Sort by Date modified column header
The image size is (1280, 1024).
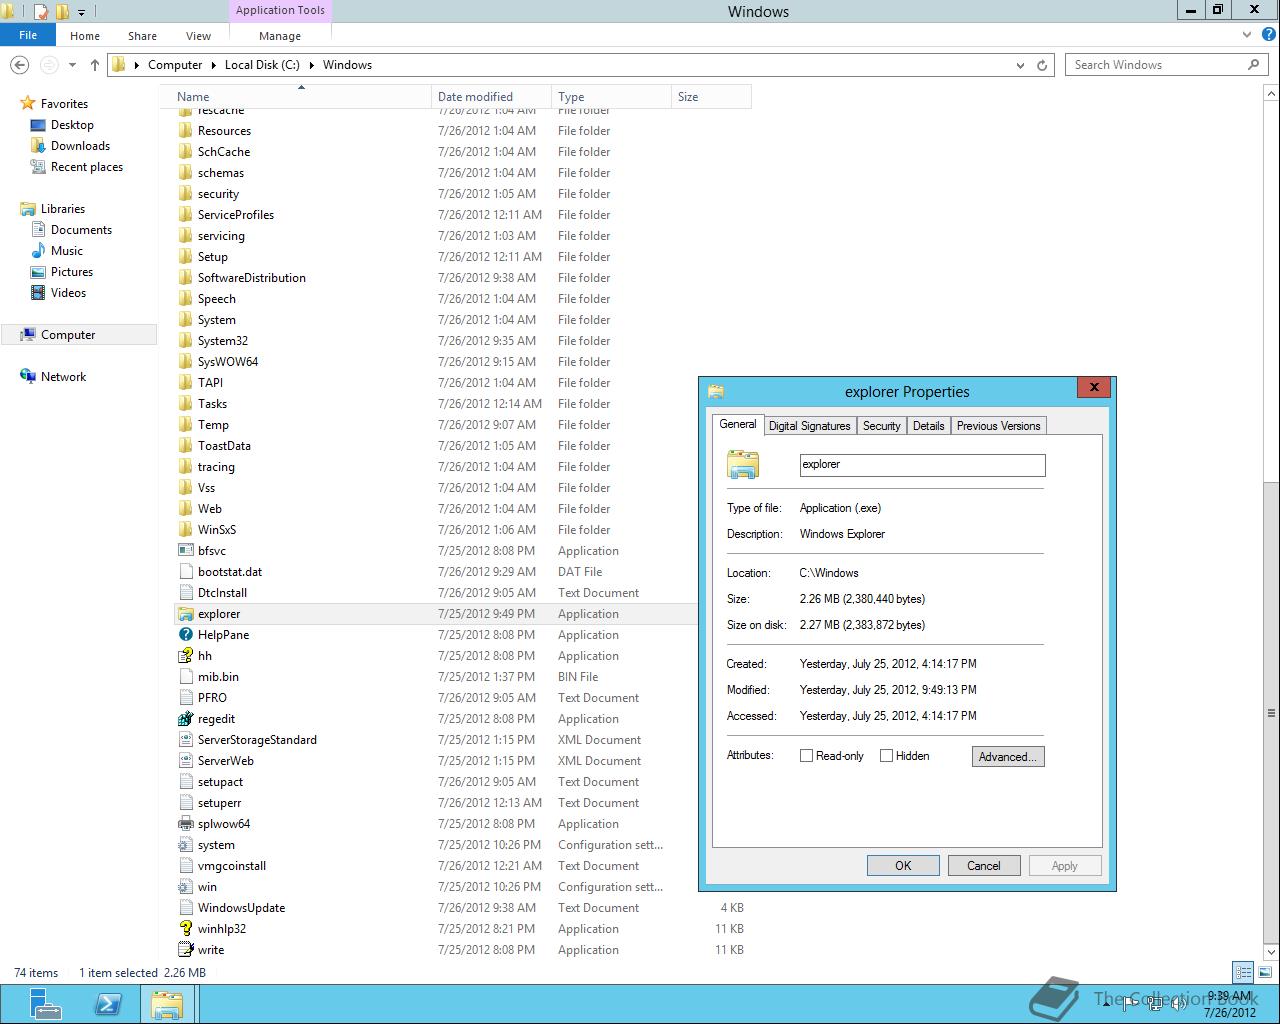(491, 97)
